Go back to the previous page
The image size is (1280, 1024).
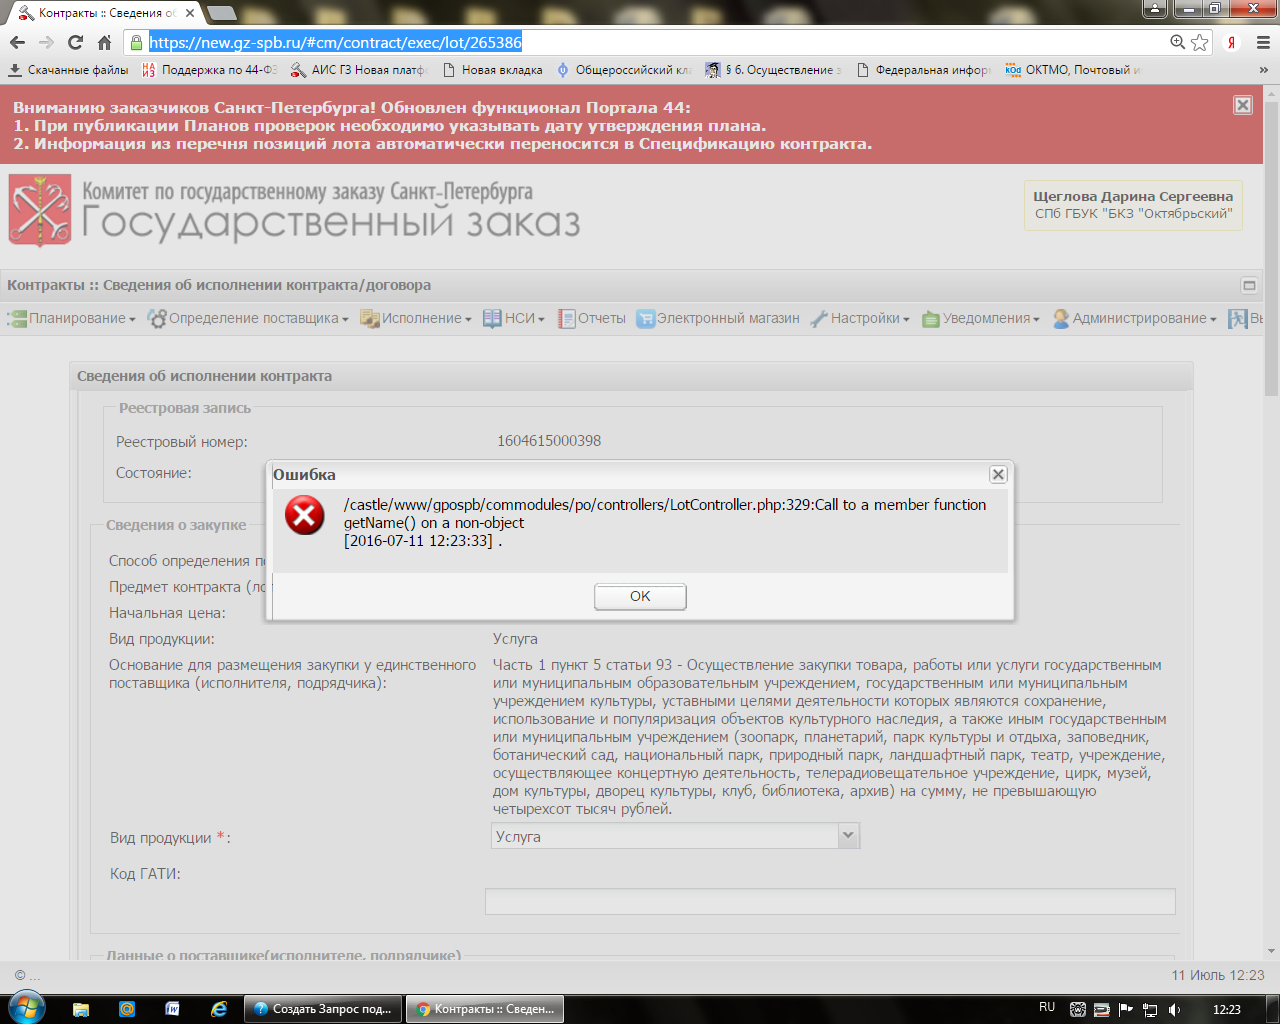(17, 42)
